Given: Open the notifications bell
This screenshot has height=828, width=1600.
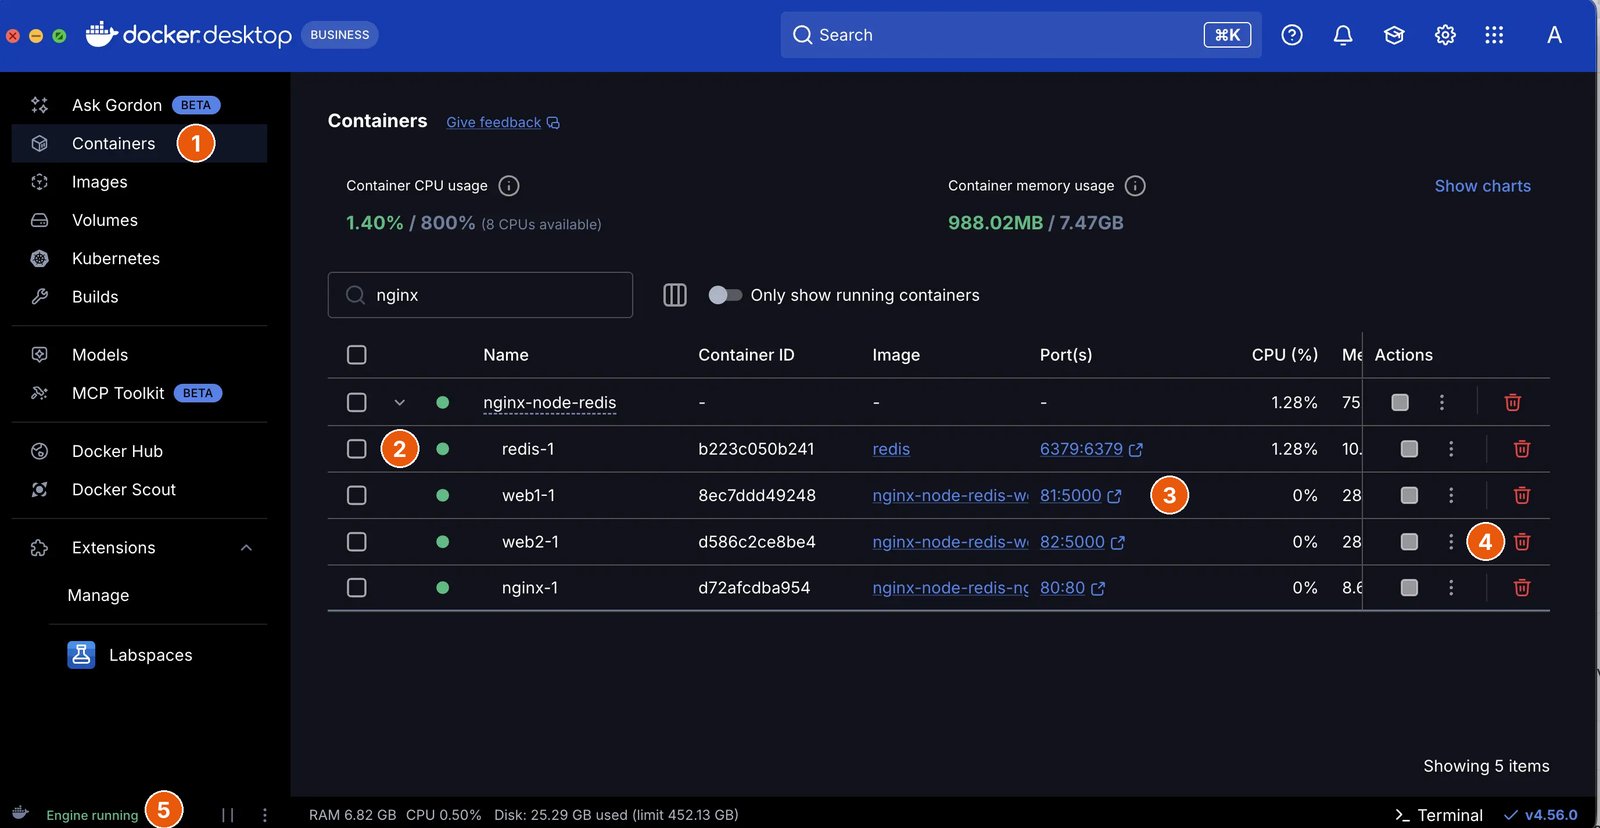Looking at the screenshot, I should point(1343,35).
